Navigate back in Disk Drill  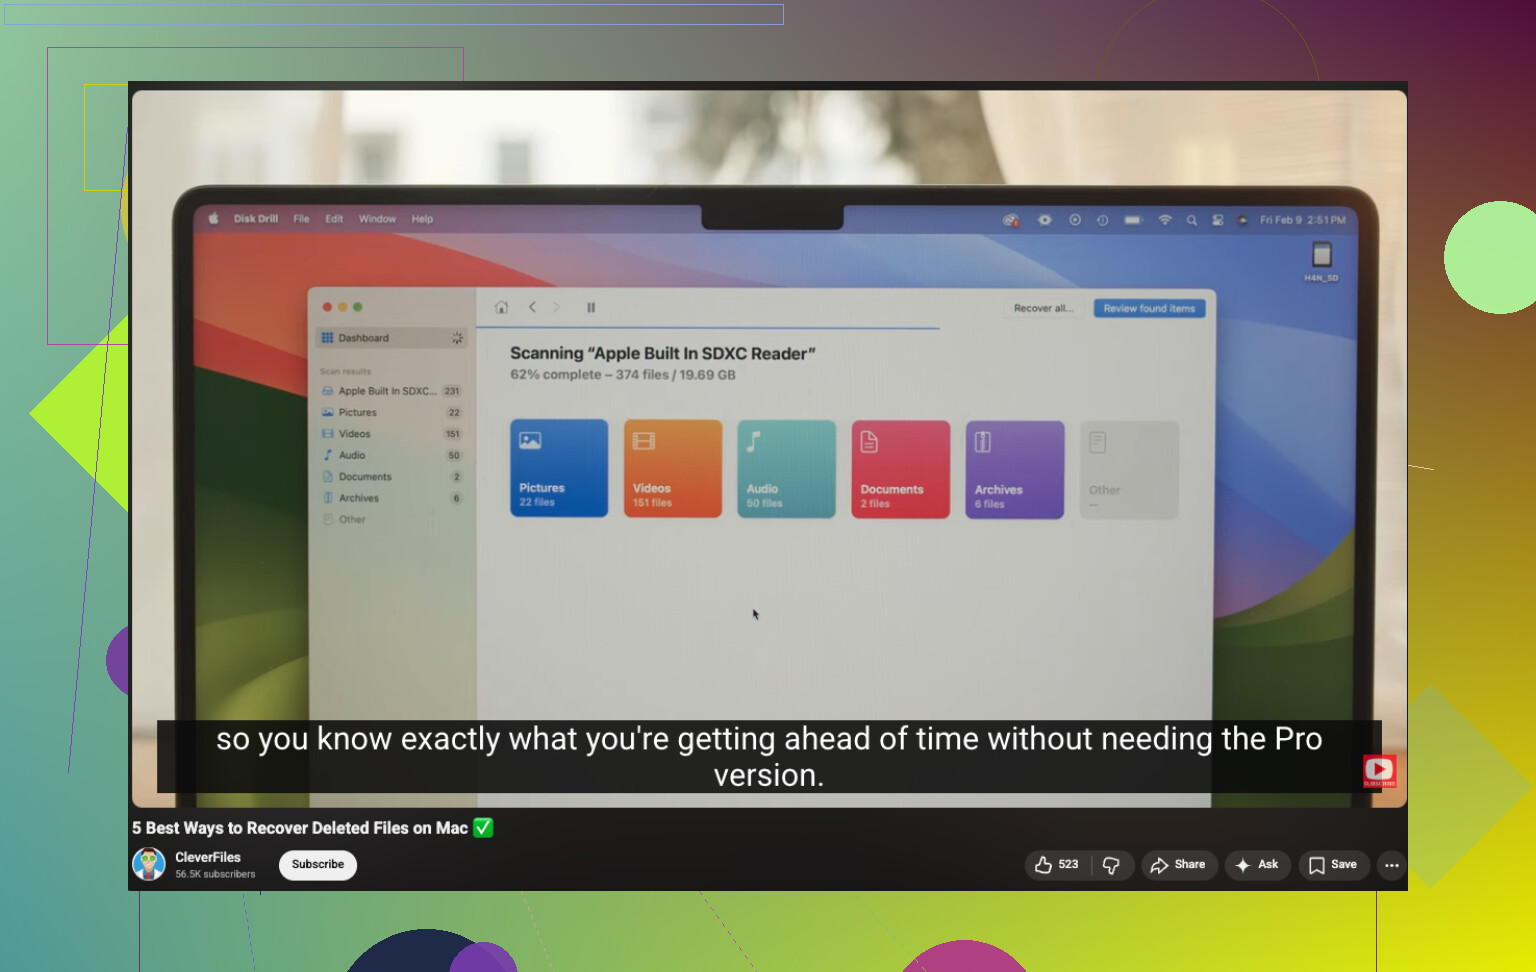click(x=532, y=307)
